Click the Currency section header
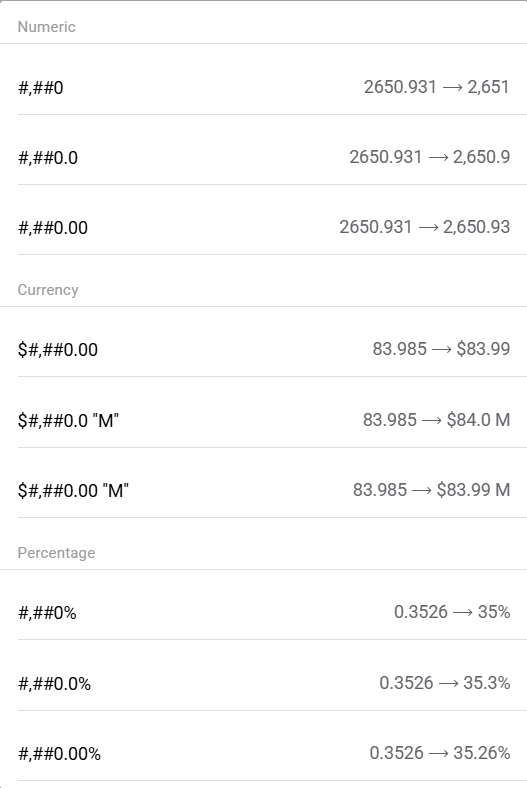 click(48, 290)
